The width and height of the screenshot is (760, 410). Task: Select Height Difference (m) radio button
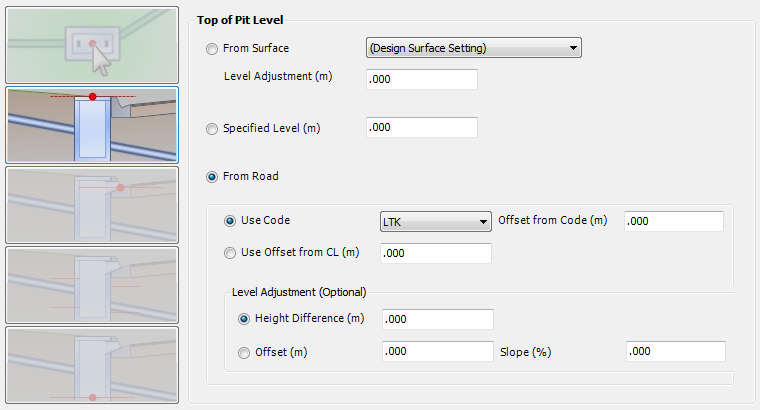click(244, 319)
